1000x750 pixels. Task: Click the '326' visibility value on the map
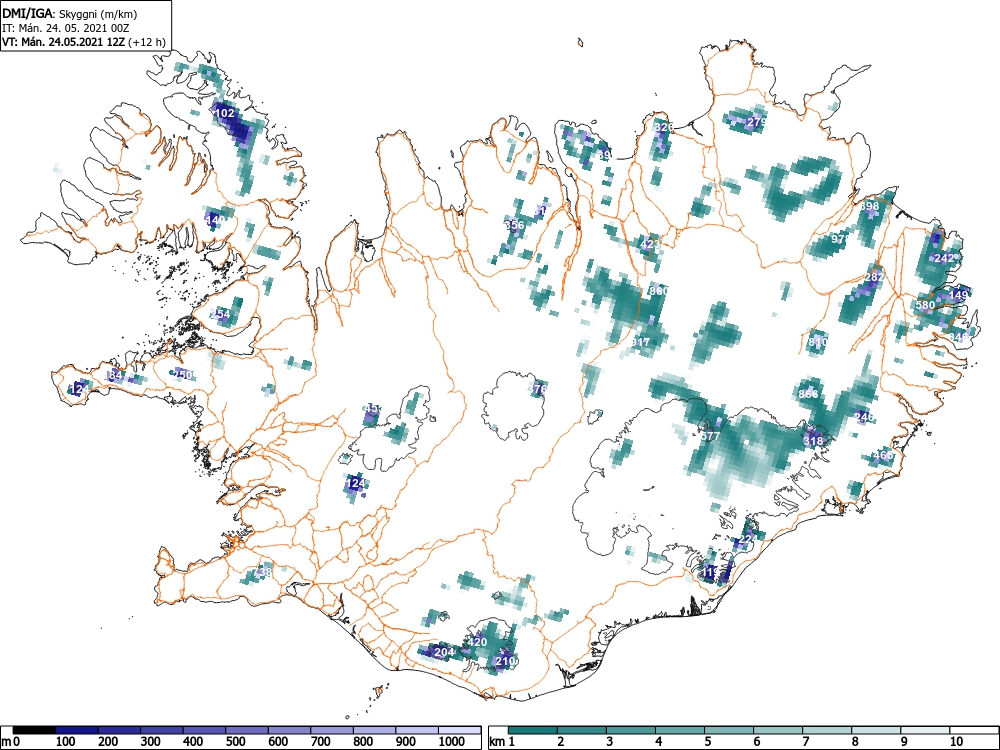point(664,127)
